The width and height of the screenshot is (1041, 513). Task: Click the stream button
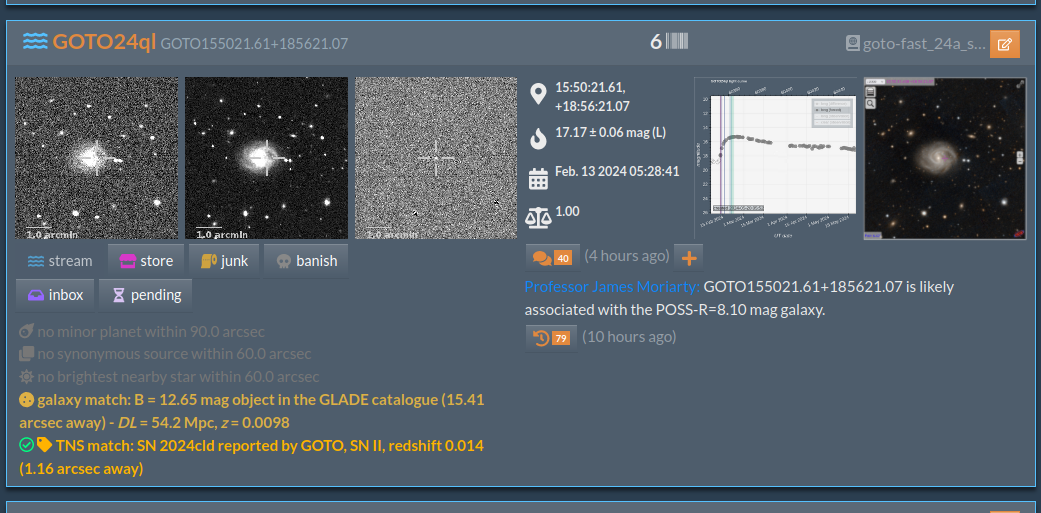60,261
